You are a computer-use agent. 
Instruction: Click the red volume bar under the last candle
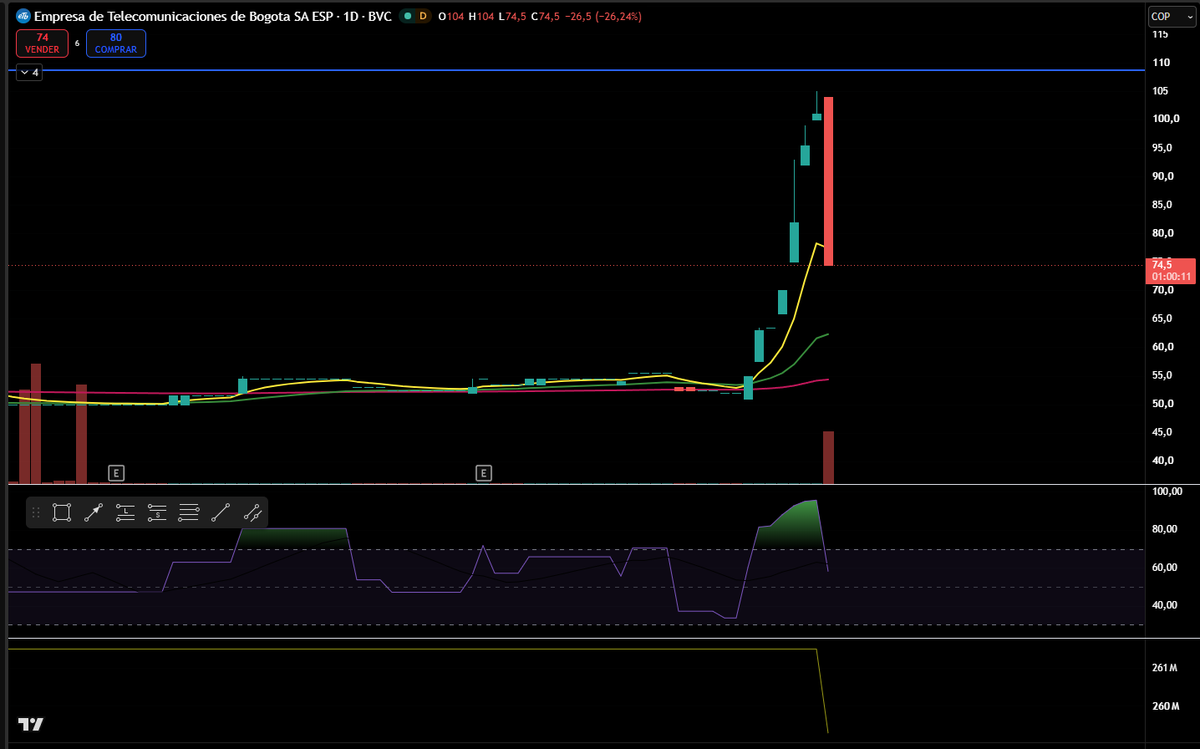(x=828, y=457)
